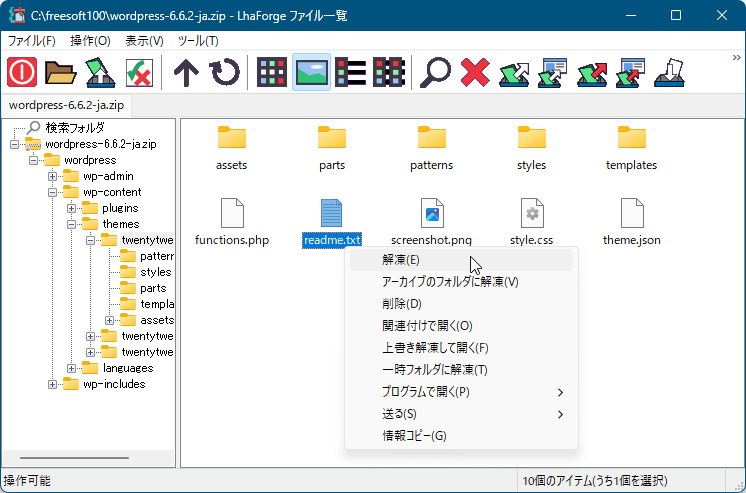Click the first window-and-tray extract icon

coord(552,73)
